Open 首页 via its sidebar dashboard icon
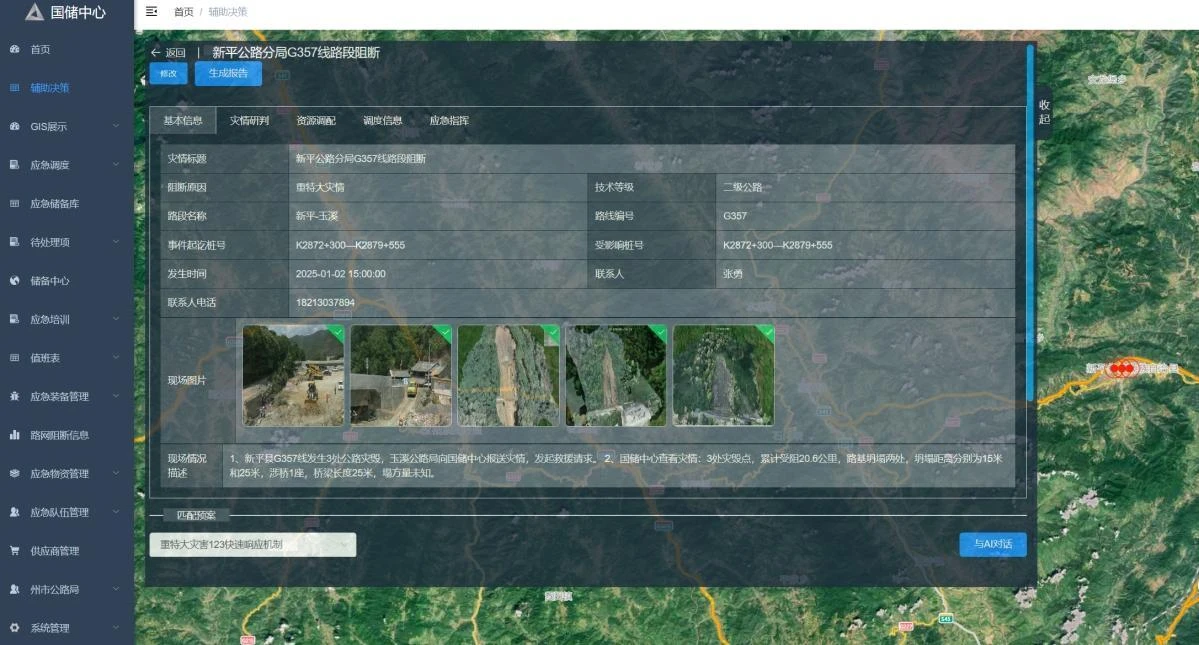 15,49
